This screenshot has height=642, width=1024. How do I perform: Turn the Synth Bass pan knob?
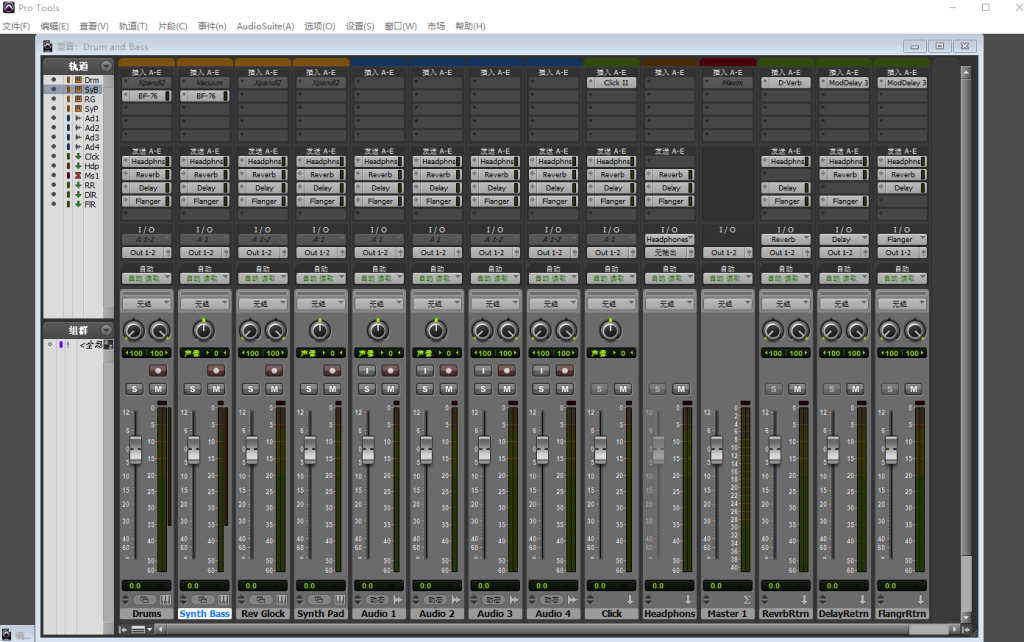click(x=204, y=330)
